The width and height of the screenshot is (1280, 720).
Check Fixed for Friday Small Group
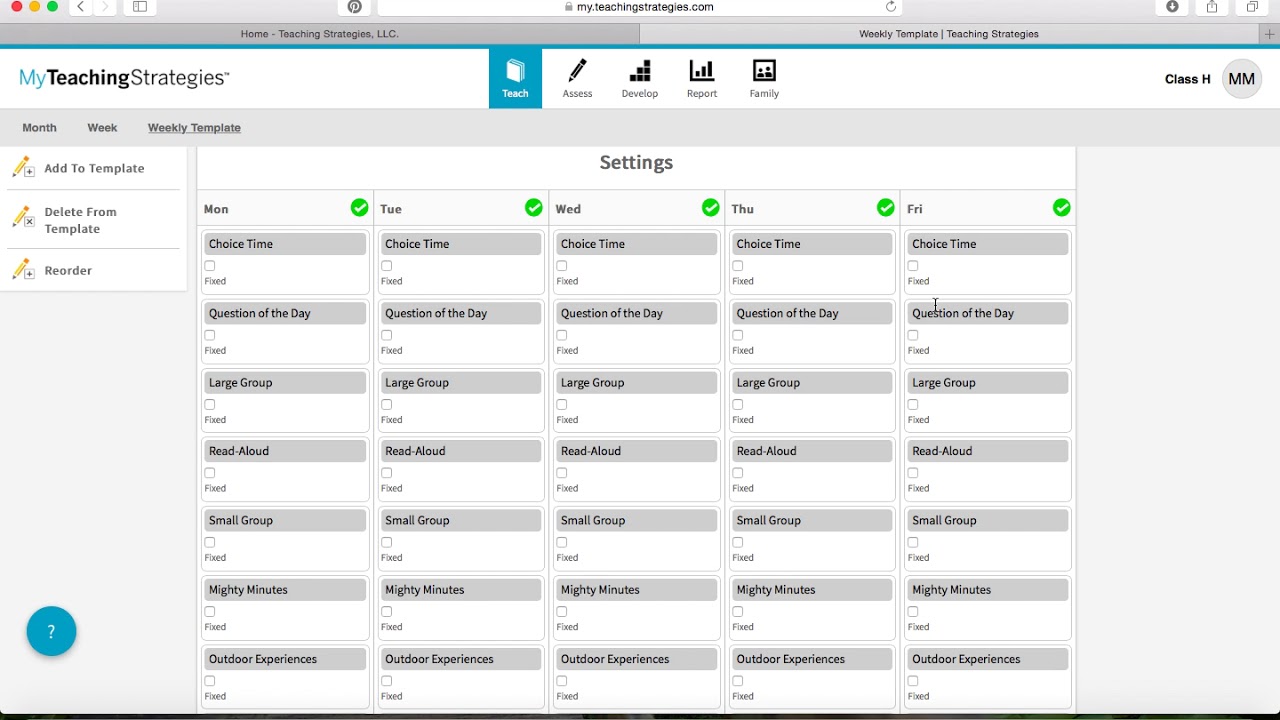click(x=913, y=542)
